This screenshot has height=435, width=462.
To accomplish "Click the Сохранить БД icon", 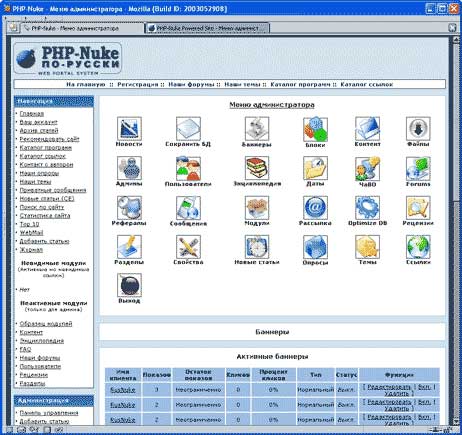I will 188,129.
